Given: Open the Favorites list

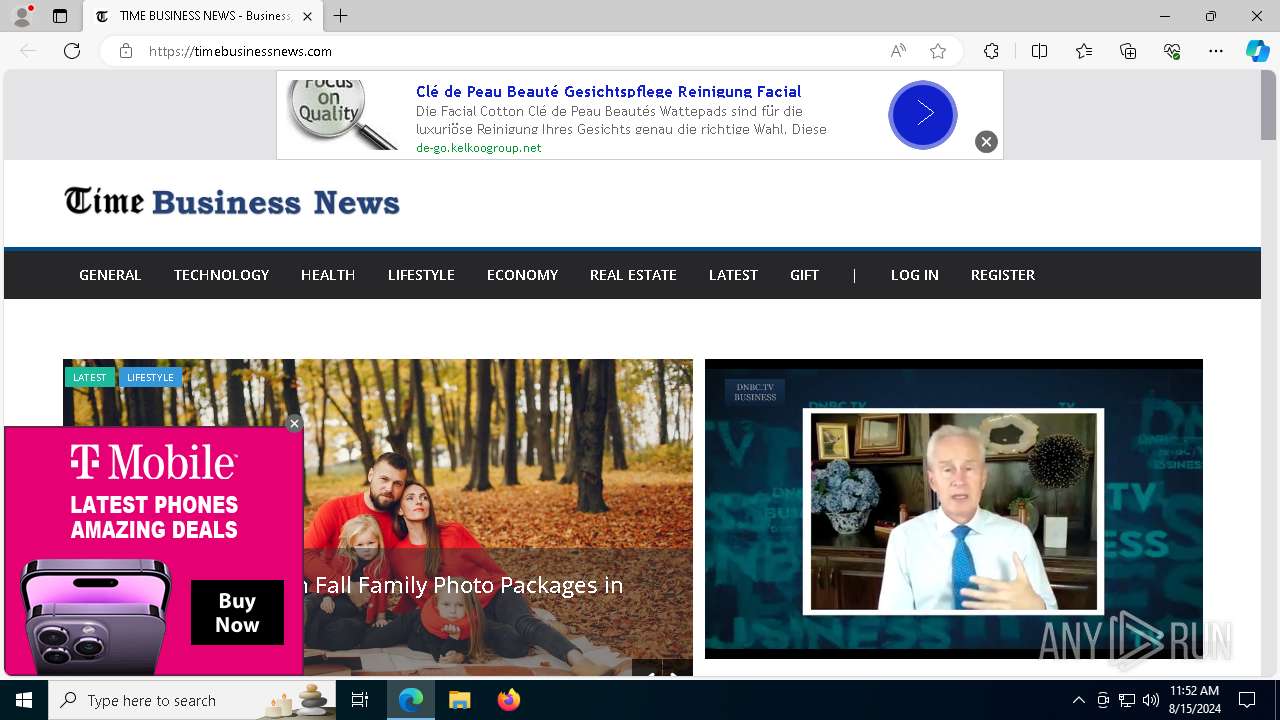Looking at the screenshot, I should (x=1084, y=51).
